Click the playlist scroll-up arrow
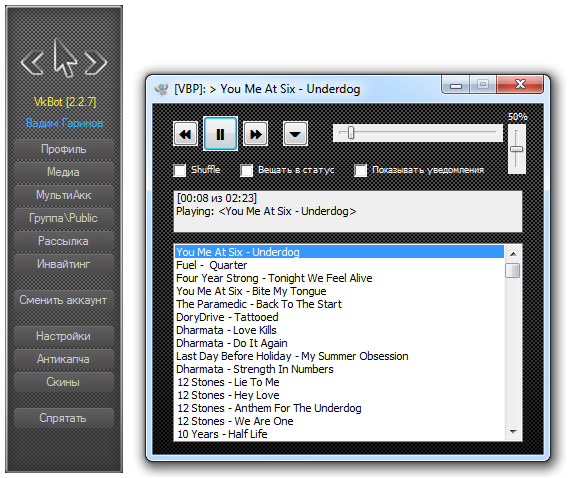 513,254
